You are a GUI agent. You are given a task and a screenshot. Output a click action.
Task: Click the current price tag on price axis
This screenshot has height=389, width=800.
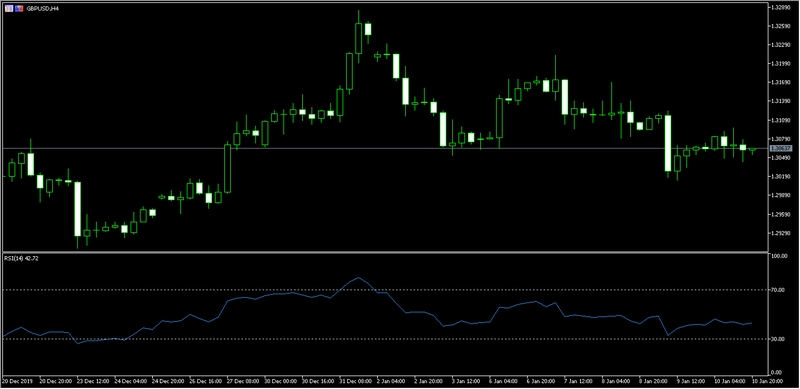779,148
